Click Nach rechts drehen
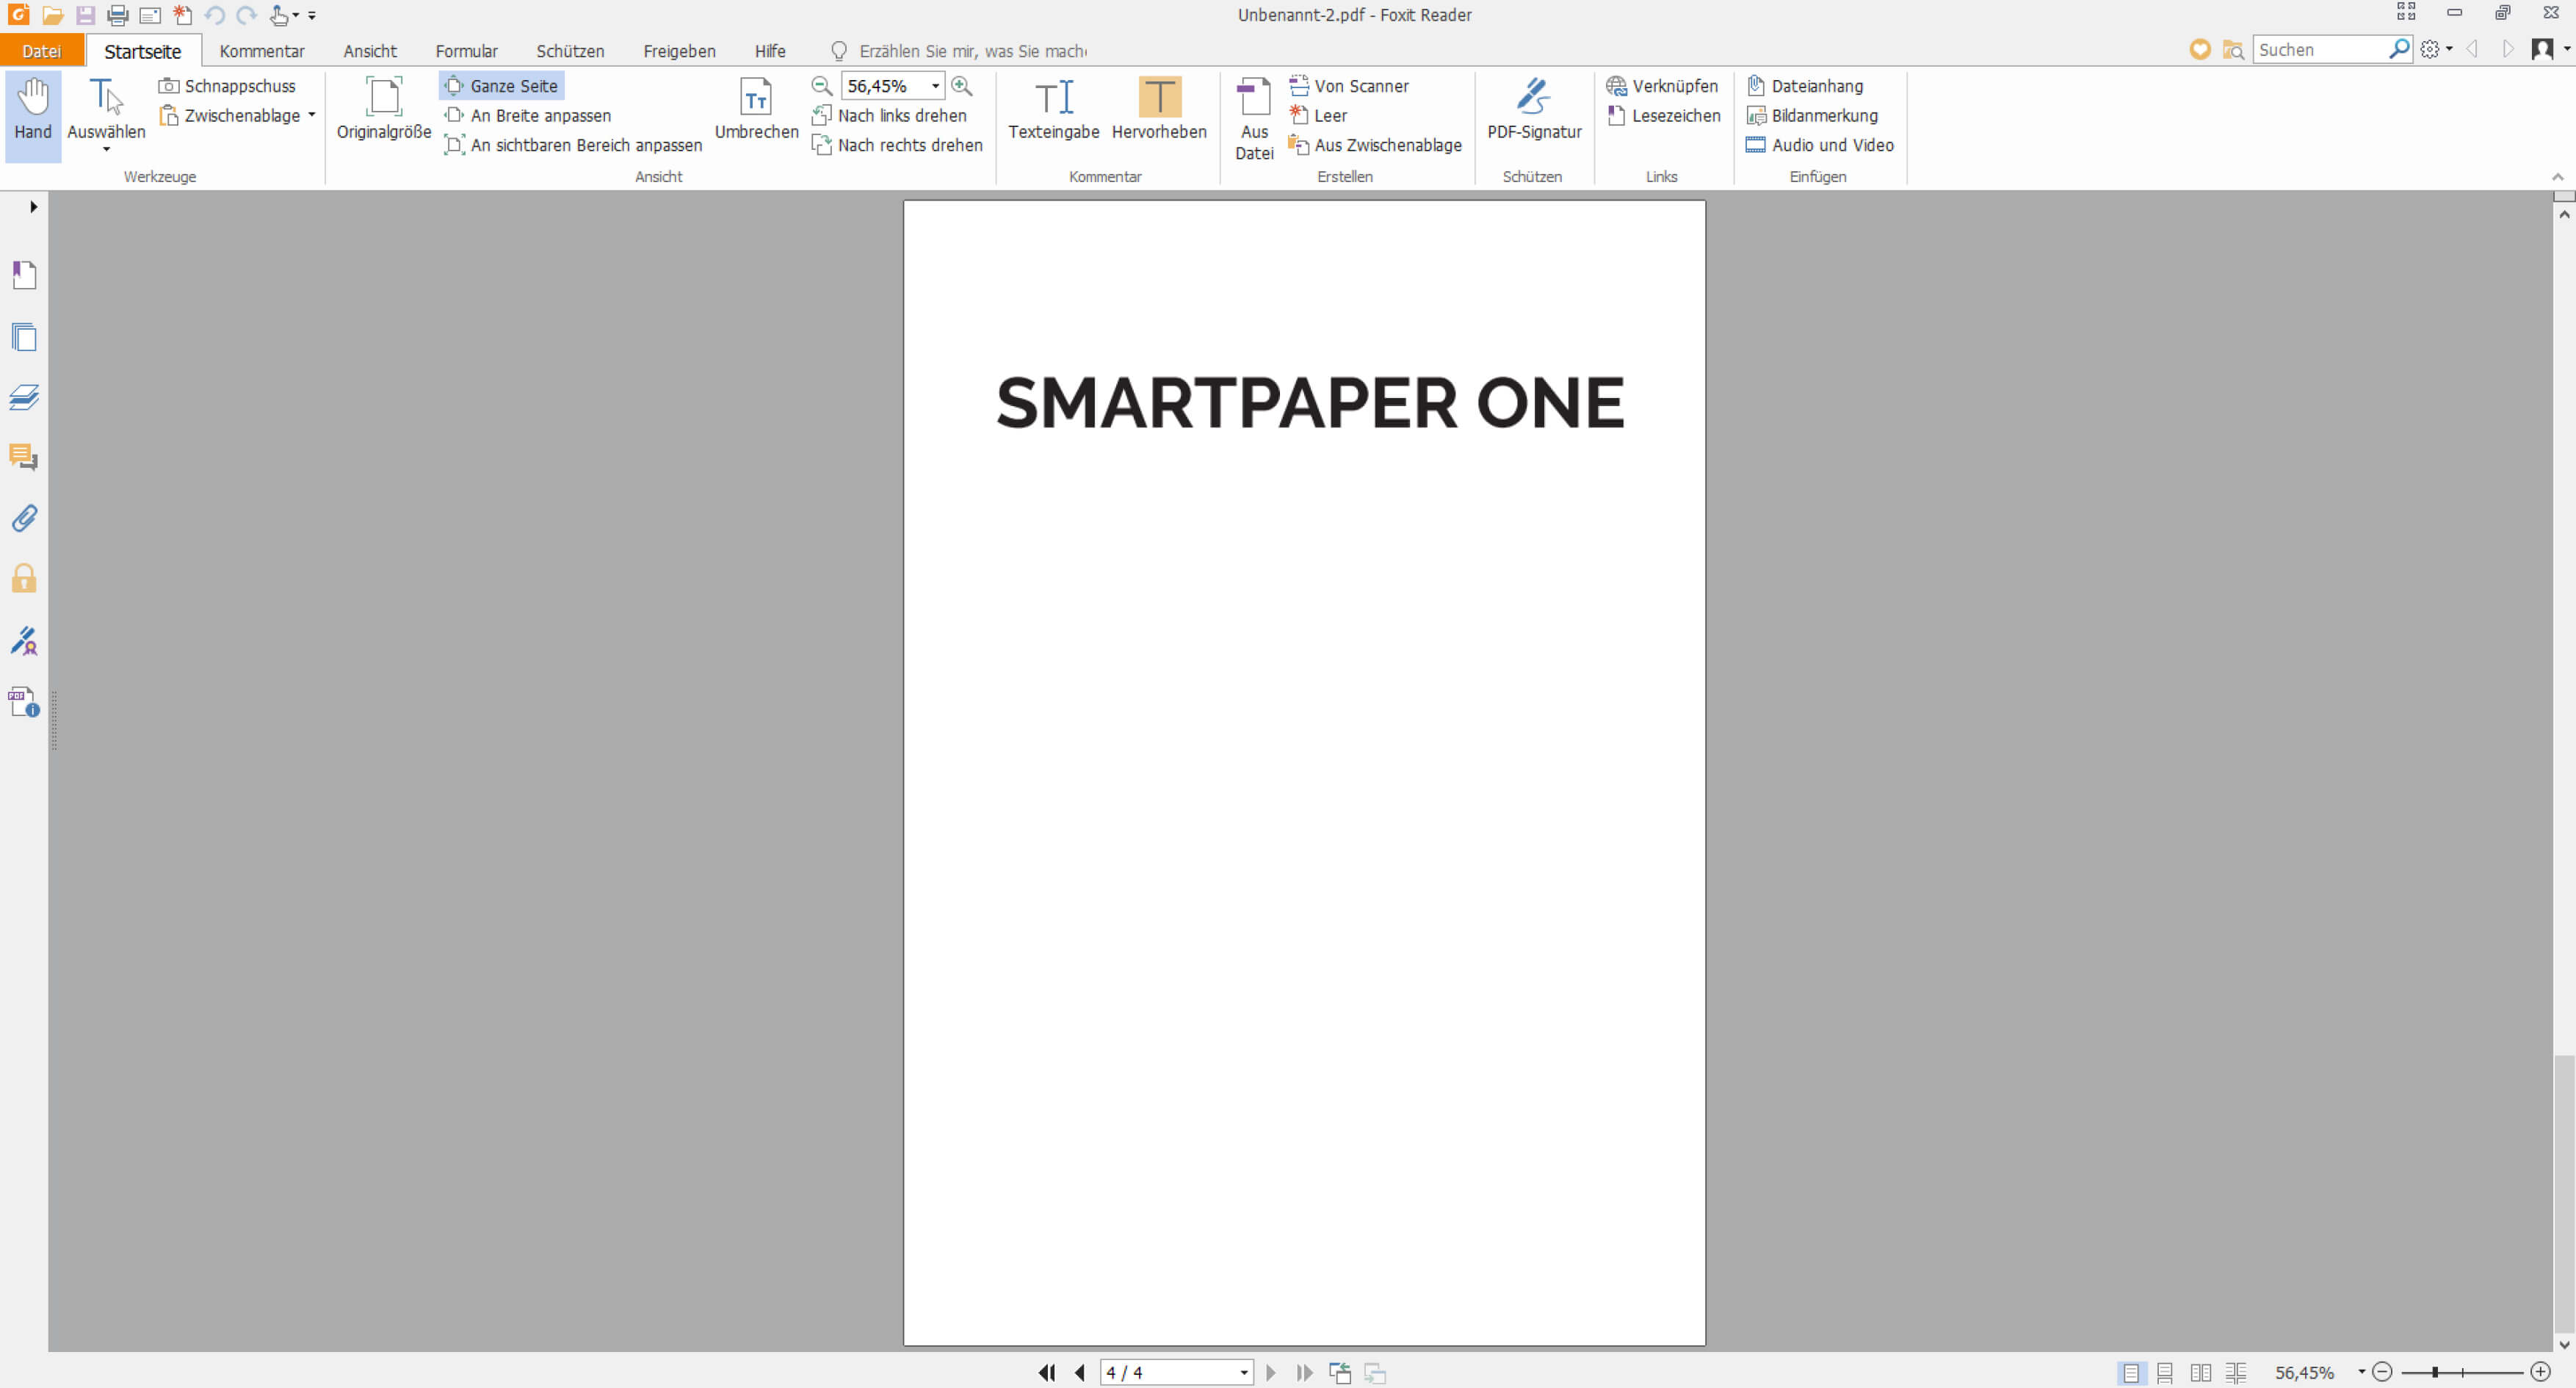Viewport: 2576px width, 1388px height. (x=898, y=145)
